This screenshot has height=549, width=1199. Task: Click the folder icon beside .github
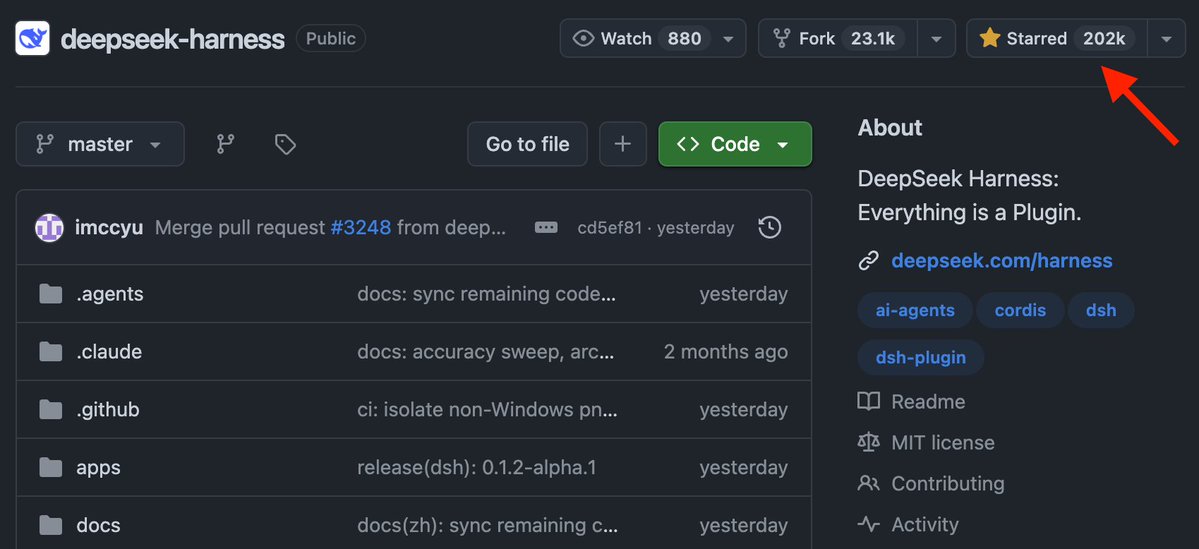(50, 410)
